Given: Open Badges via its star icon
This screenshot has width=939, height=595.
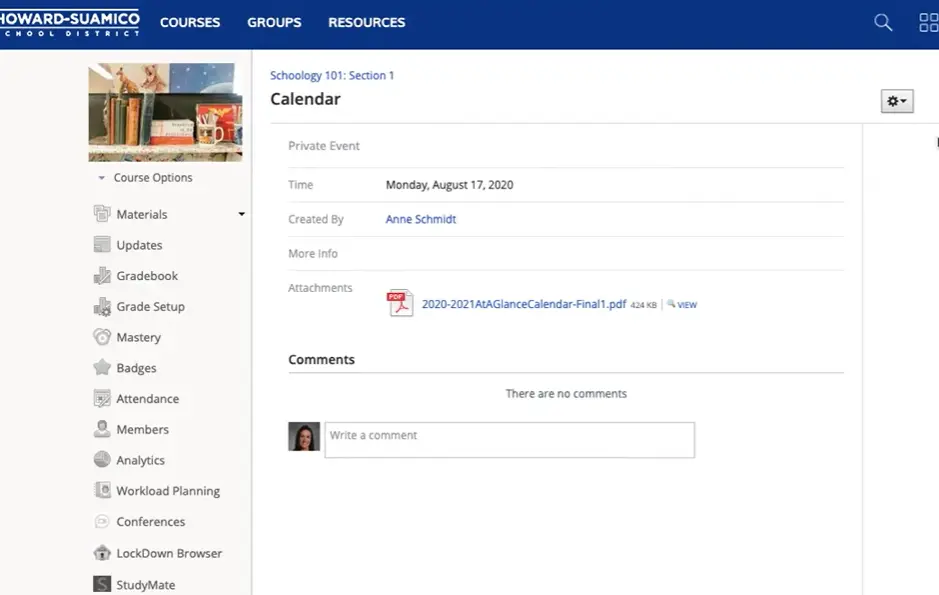Looking at the screenshot, I should [x=102, y=368].
